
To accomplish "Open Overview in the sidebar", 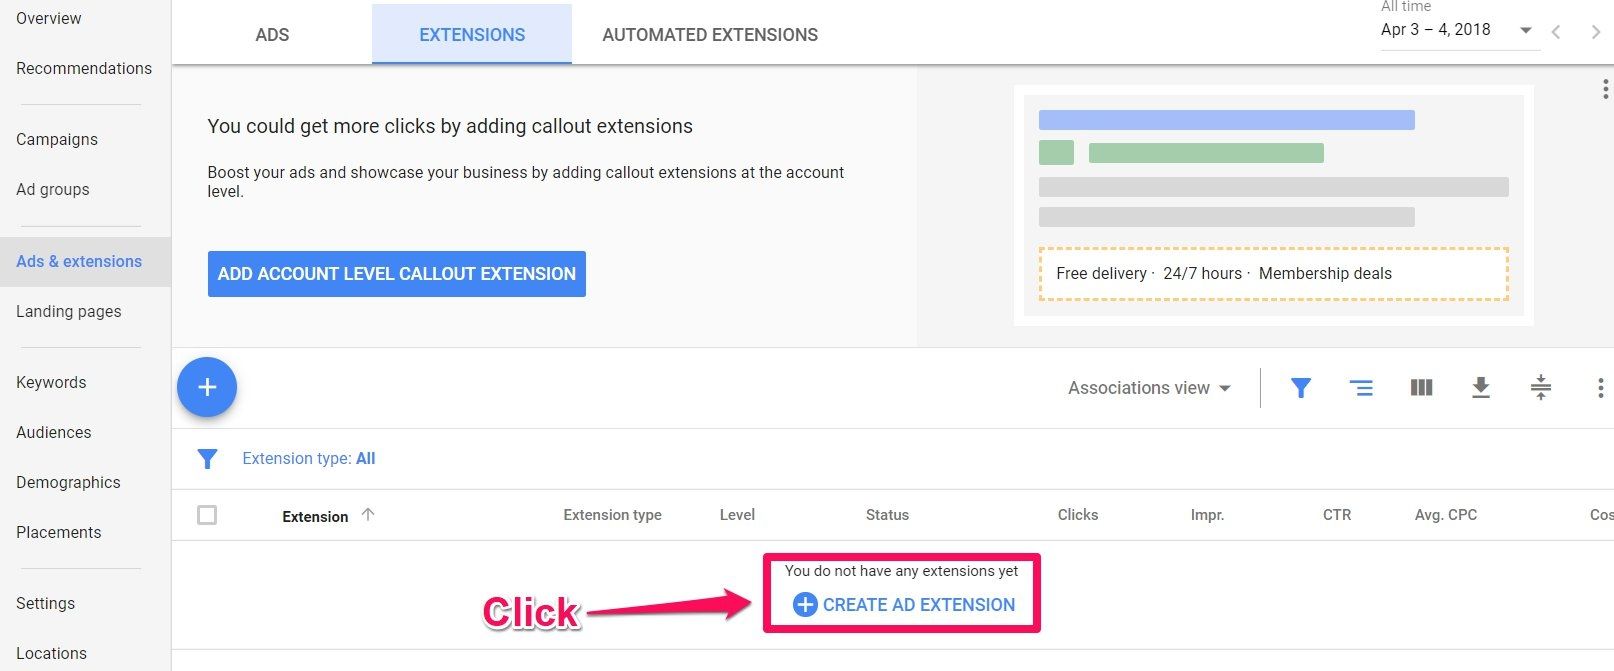I will pyautogui.click(x=49, y=18).
